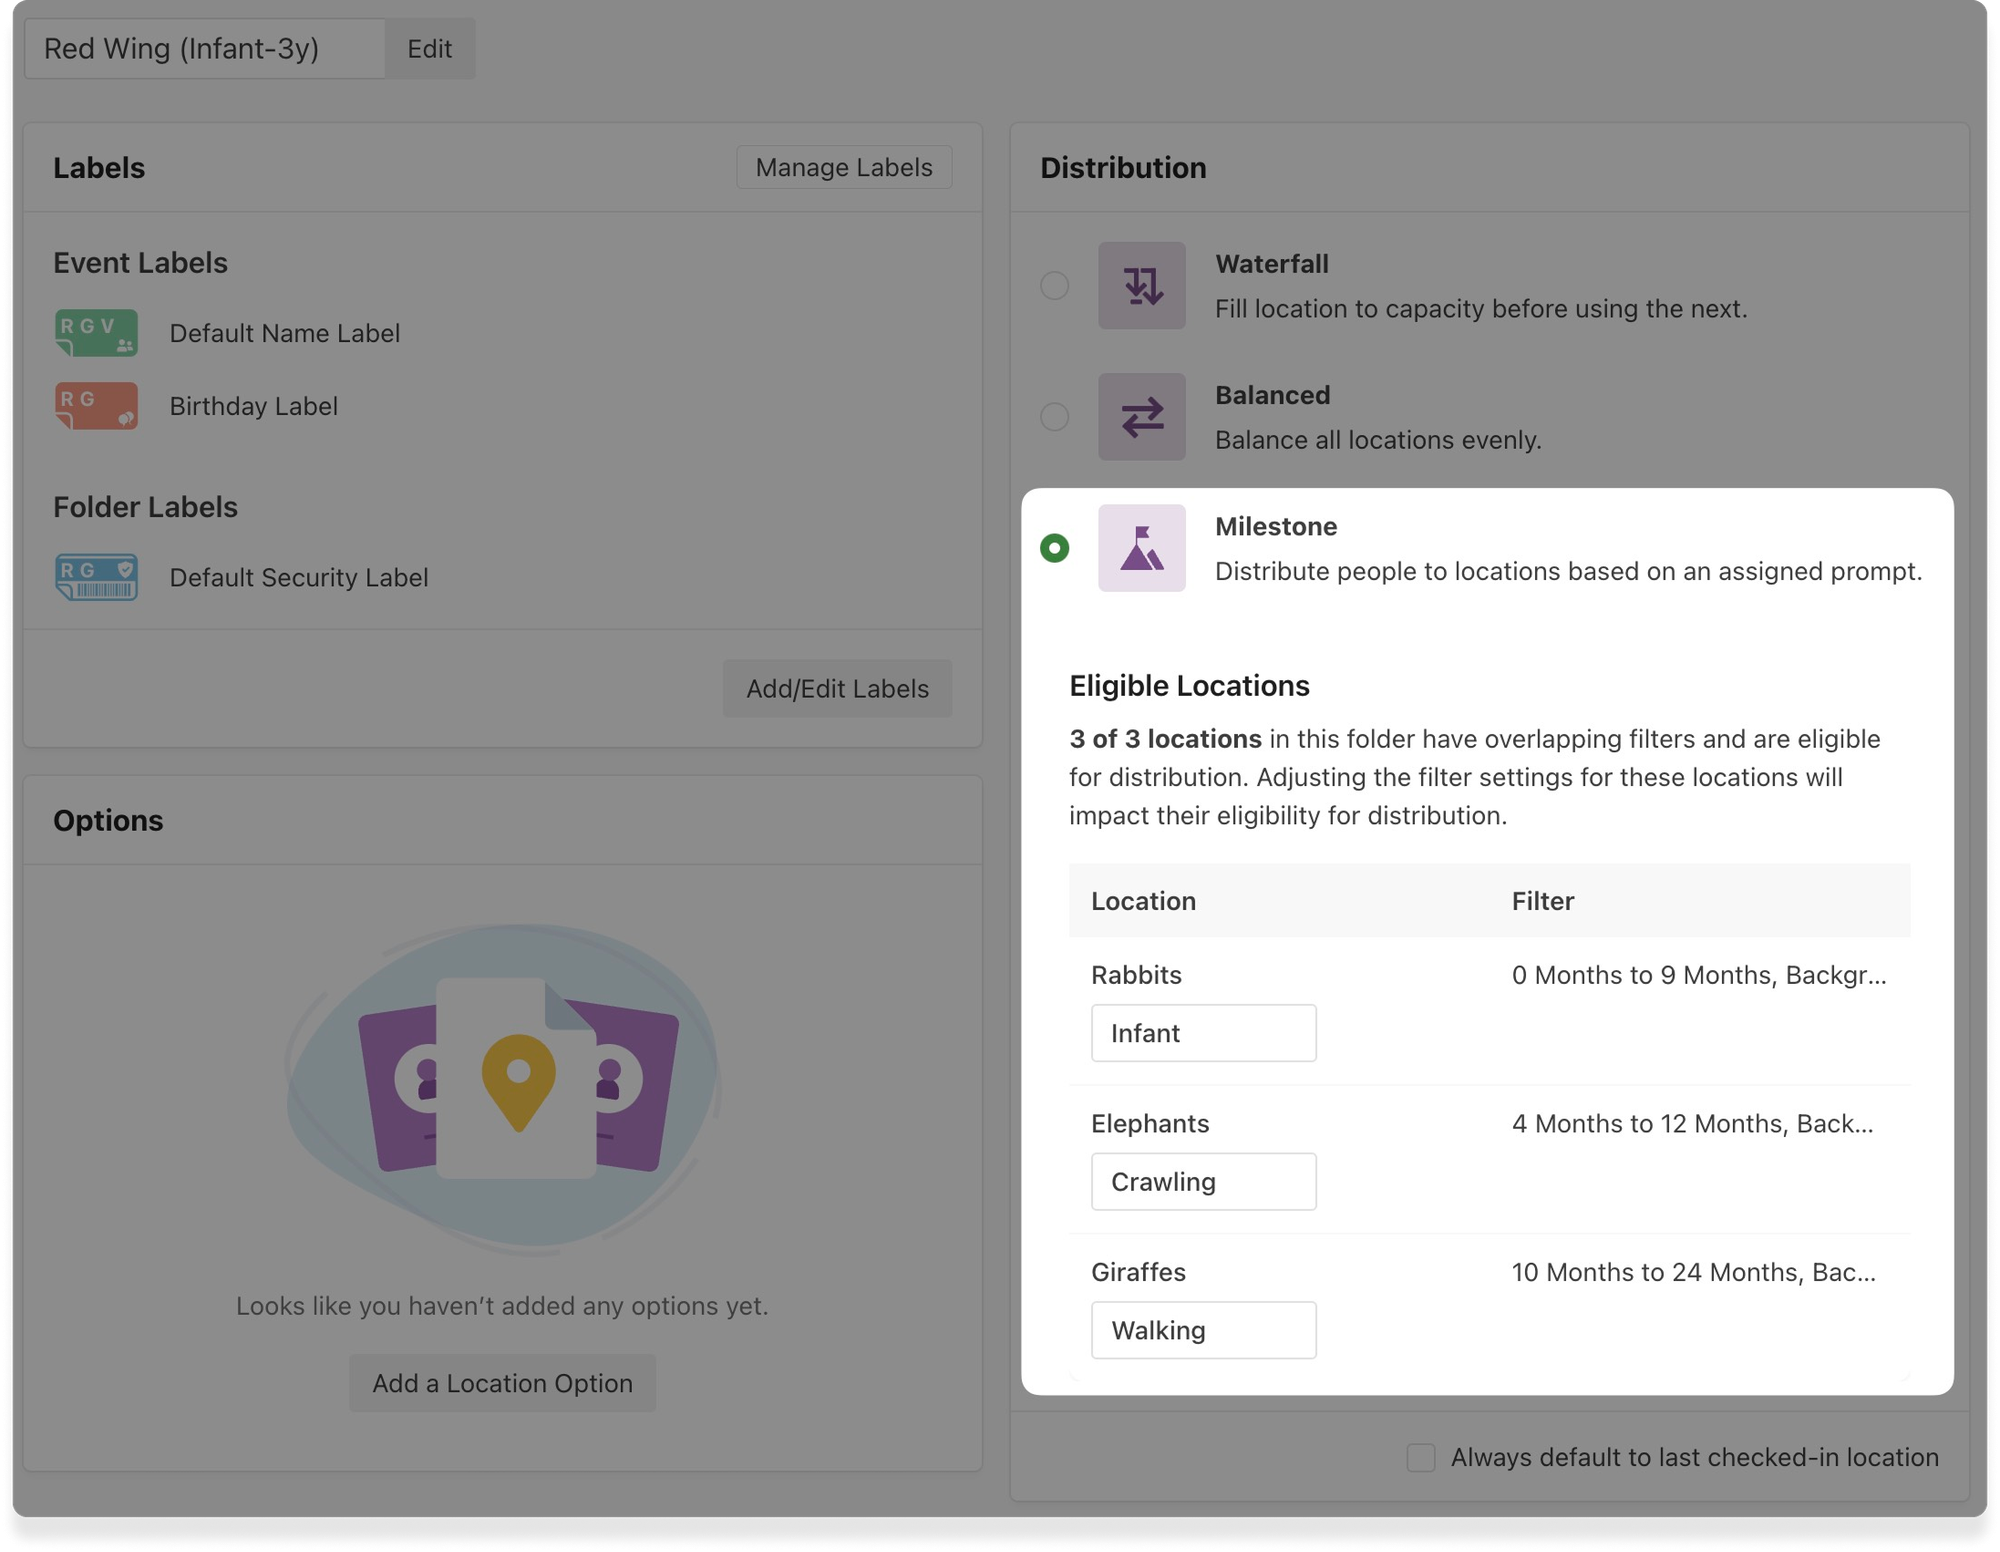
Task: Select the Waterfall radio button
Action: (x=1054, y=286)
